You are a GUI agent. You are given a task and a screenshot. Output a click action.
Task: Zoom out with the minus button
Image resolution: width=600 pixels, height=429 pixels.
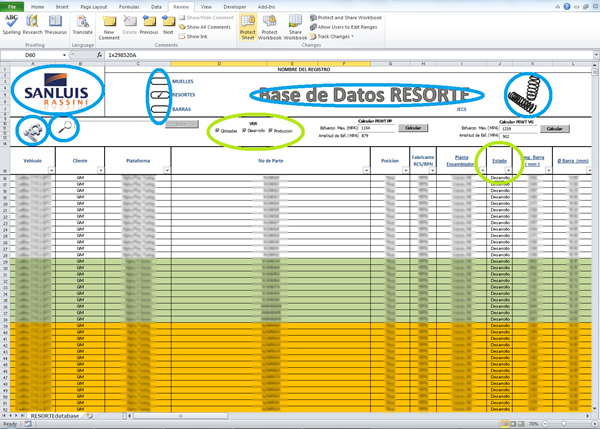[x=545, y=424]
